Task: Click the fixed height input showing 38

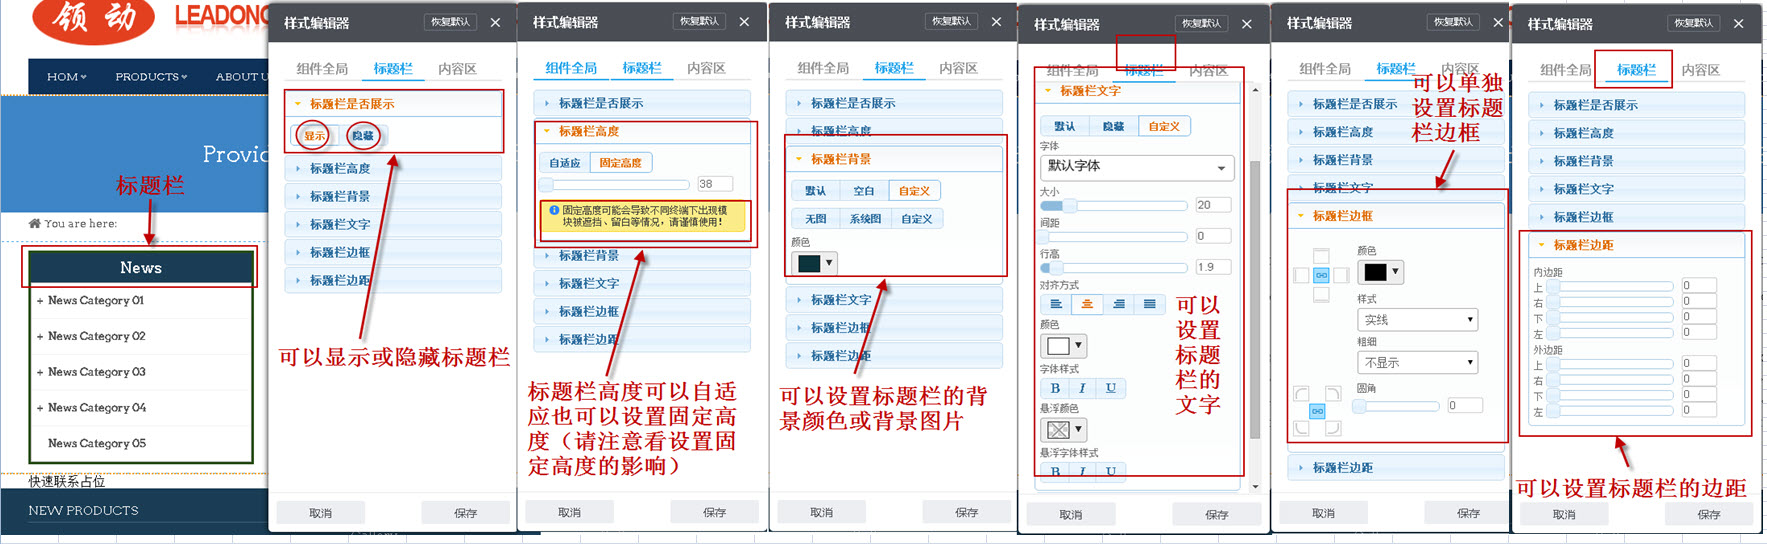Action: click(714, 184)
